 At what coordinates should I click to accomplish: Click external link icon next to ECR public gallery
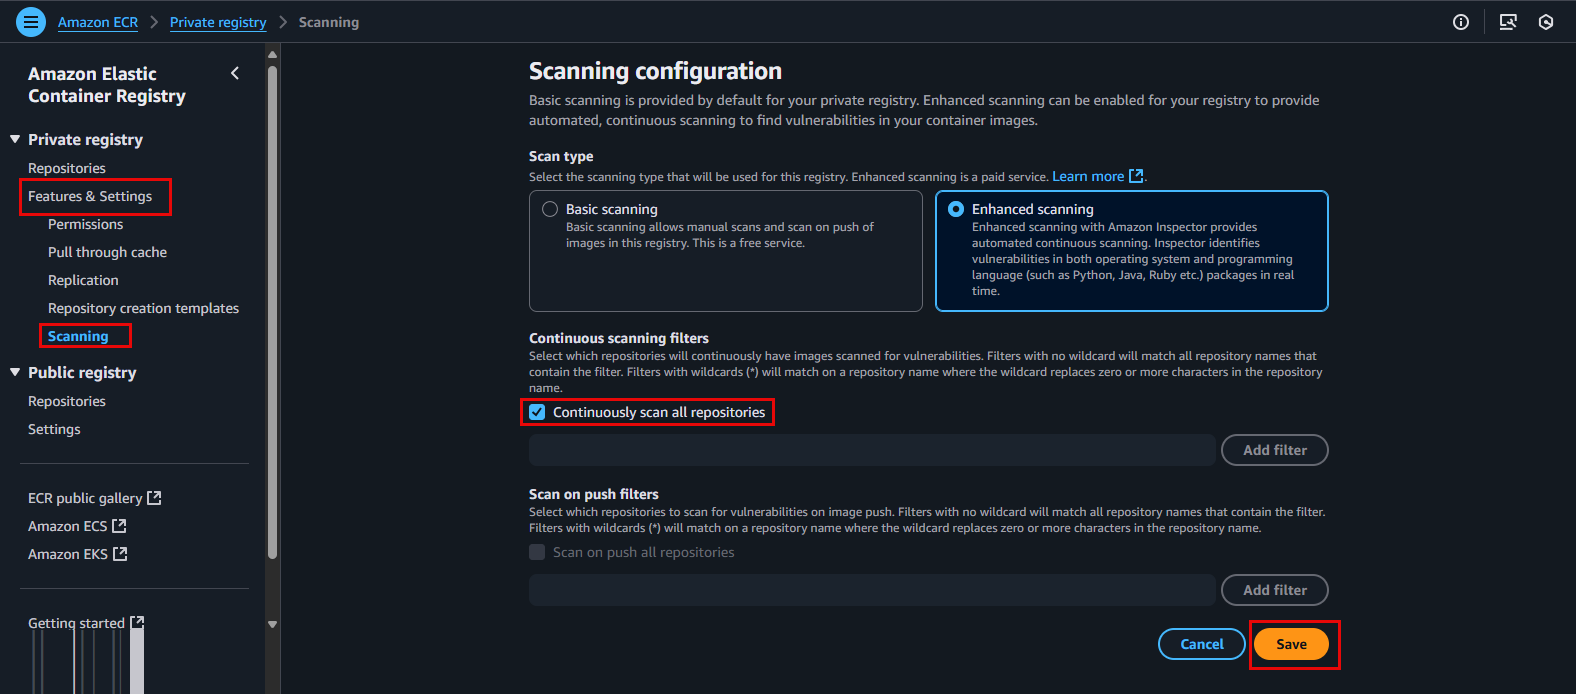(x=154, y=498)
